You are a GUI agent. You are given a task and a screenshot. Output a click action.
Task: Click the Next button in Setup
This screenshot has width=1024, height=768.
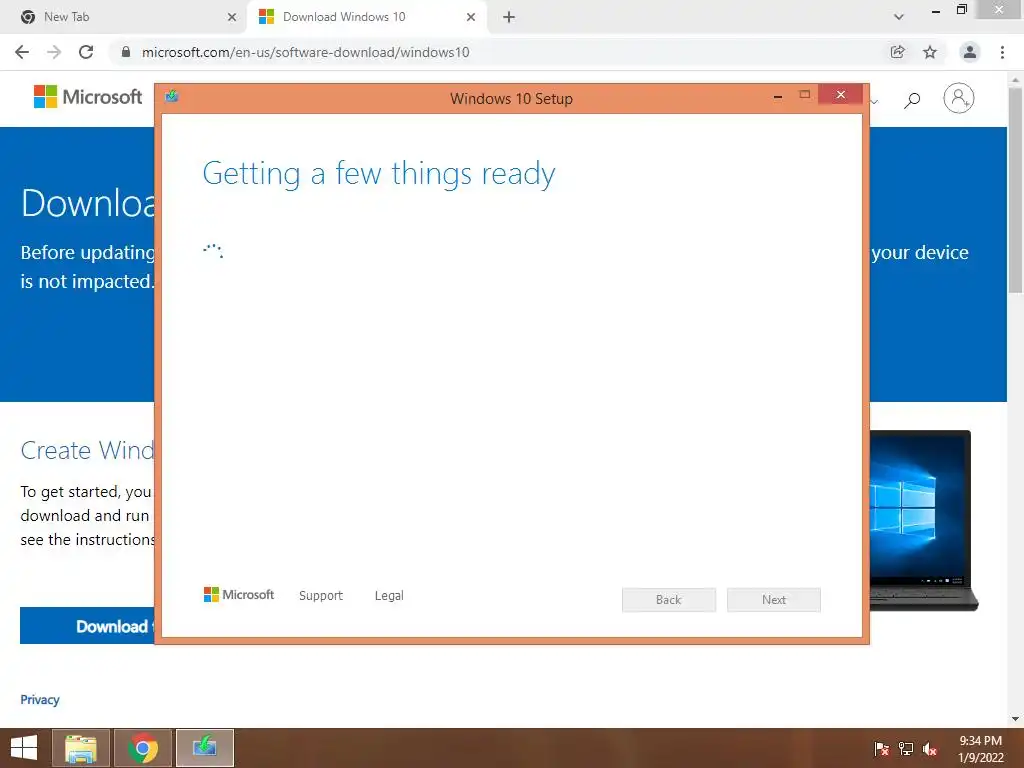774,600
